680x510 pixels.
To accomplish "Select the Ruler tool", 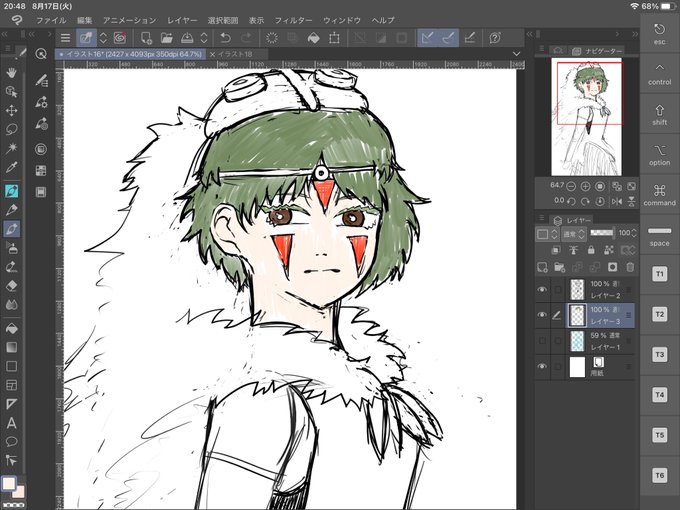I will tap(11, 404).
